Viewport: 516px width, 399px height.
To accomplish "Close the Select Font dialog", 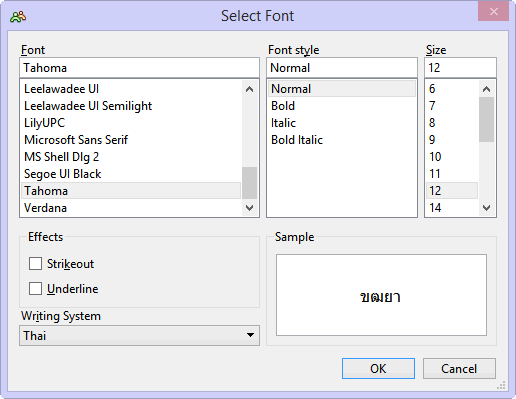I will [x=493, y=12].
